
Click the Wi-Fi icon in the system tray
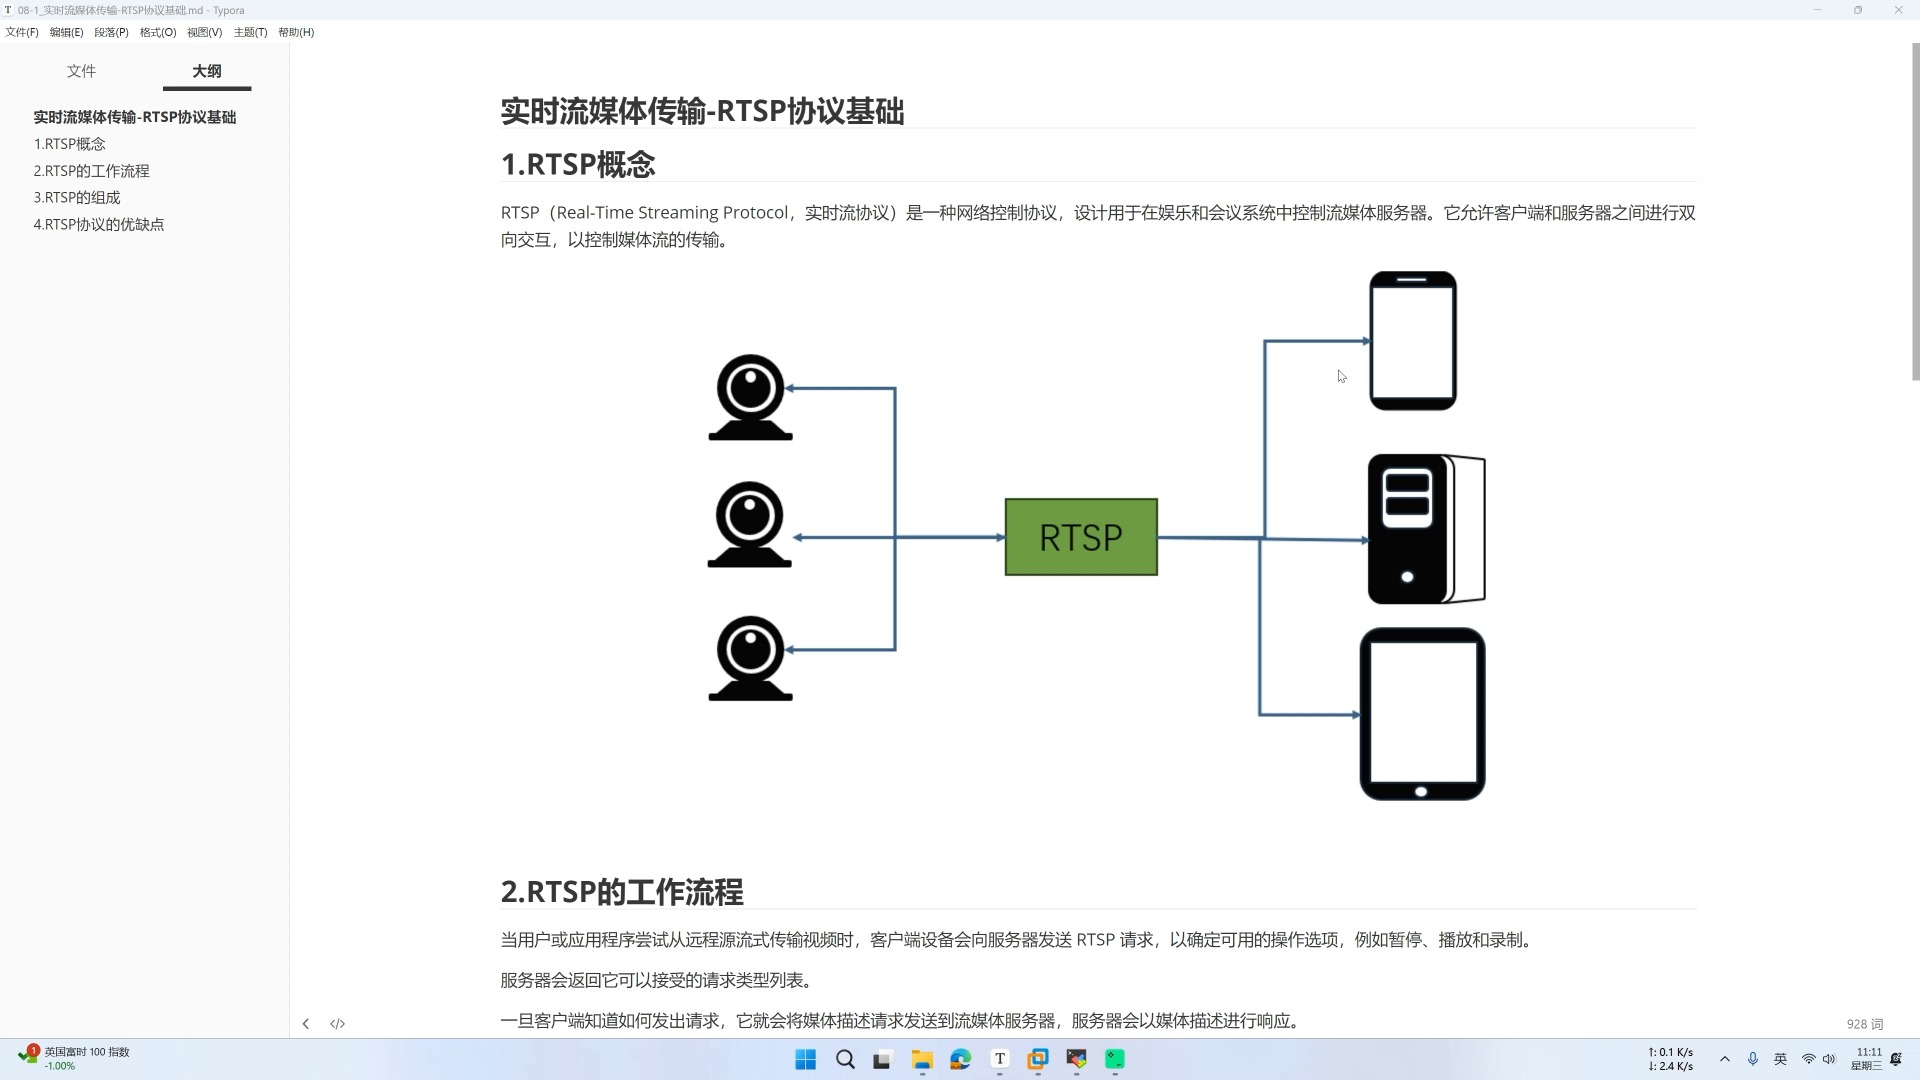click(x=1806, y=1059)
